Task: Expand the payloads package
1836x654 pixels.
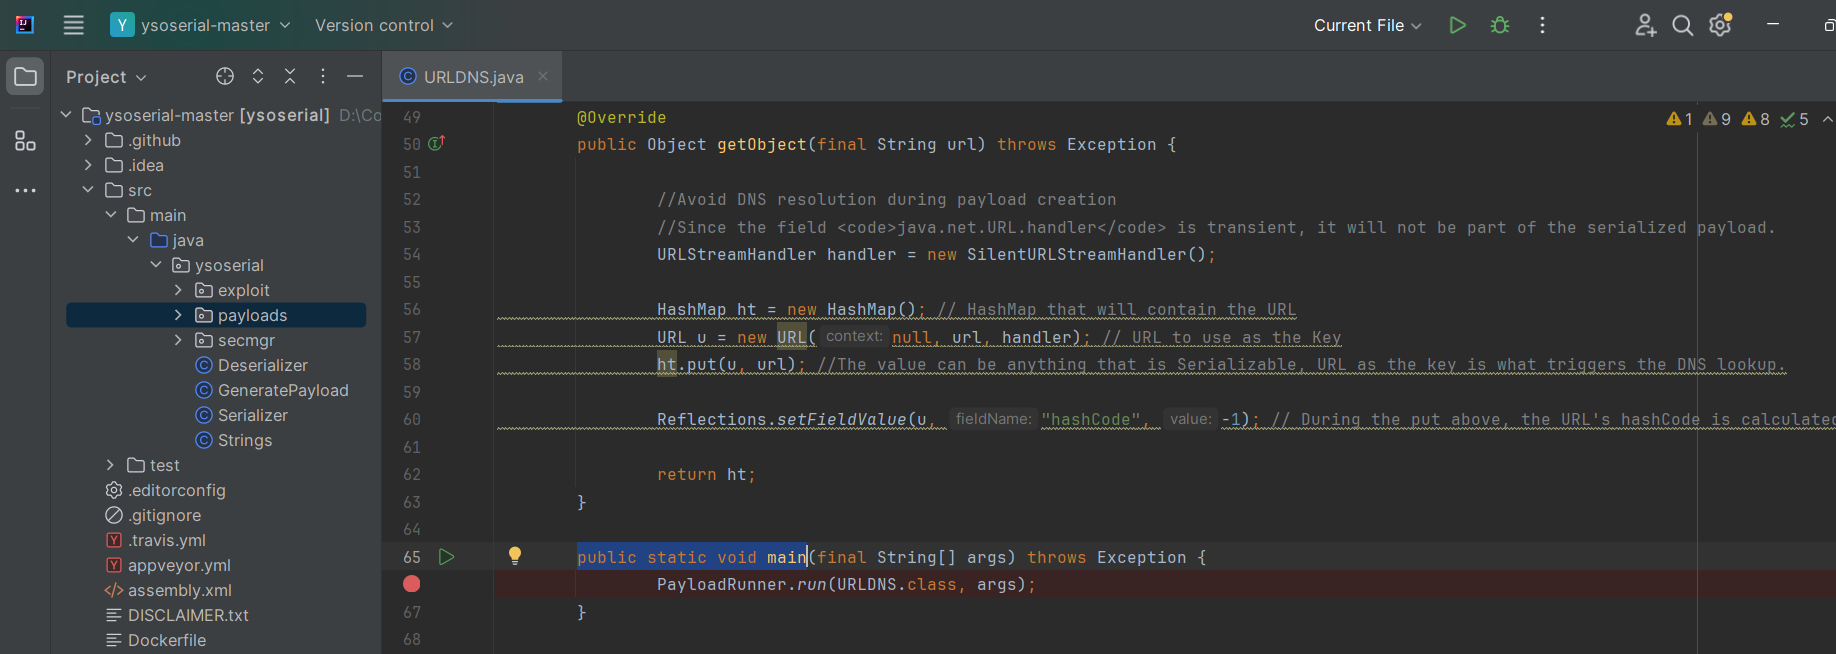Action: (x=178, y=315)
